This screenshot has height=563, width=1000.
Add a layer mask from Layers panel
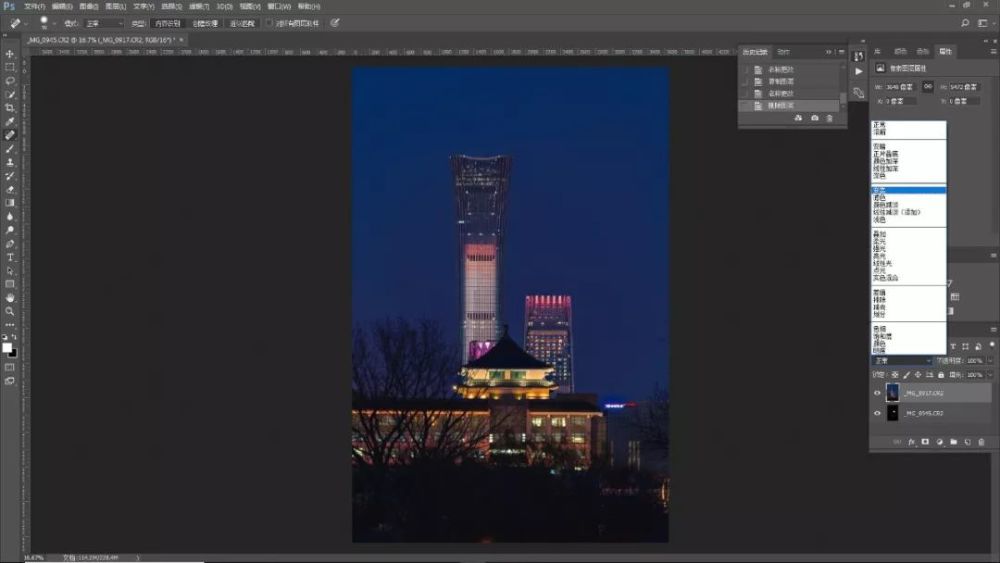coord(925,442)
